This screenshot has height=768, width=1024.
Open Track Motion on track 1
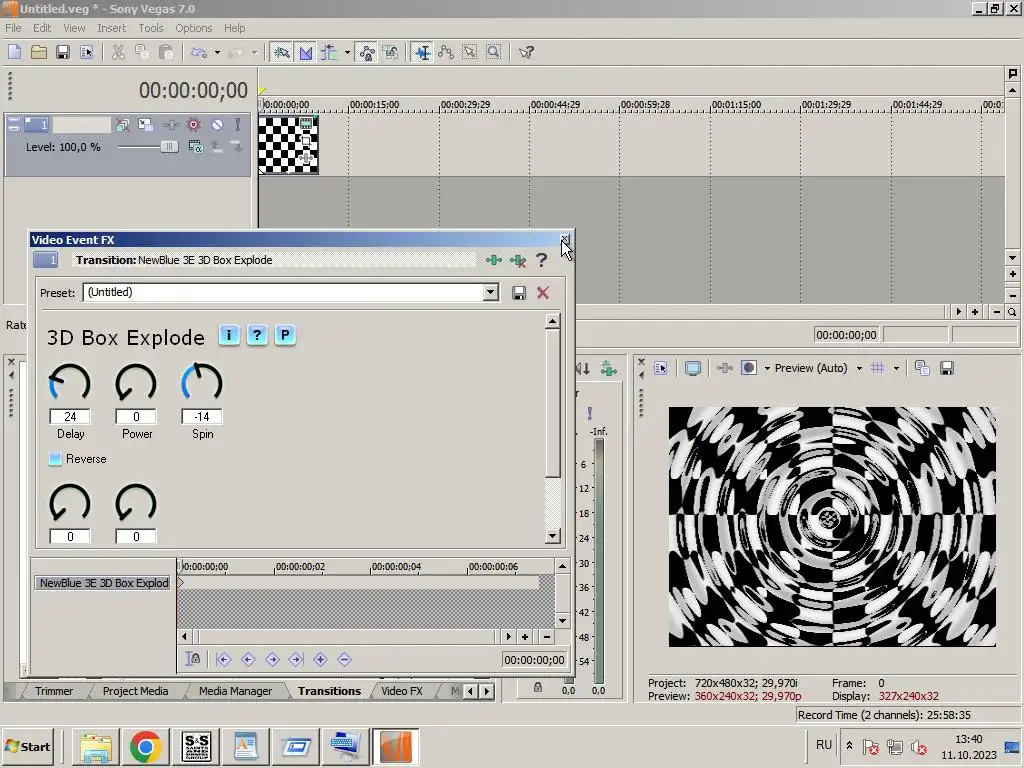146,125
